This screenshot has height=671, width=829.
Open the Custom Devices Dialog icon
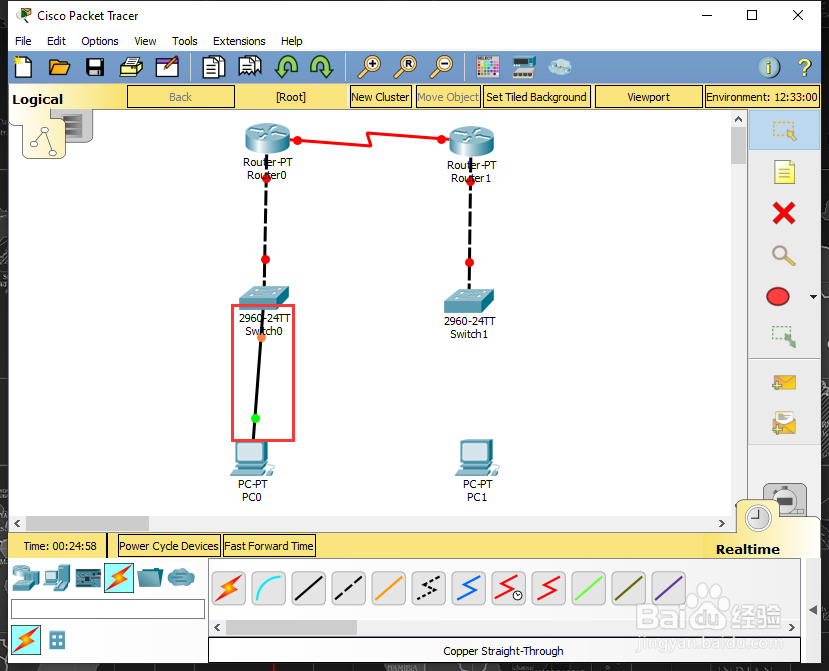(524, 67)
